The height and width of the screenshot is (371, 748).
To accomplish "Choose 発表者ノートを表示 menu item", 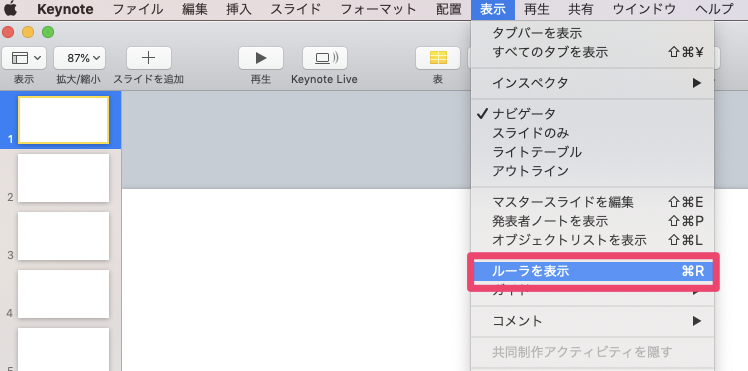I will pyautogui.click(x=592, y=221).
